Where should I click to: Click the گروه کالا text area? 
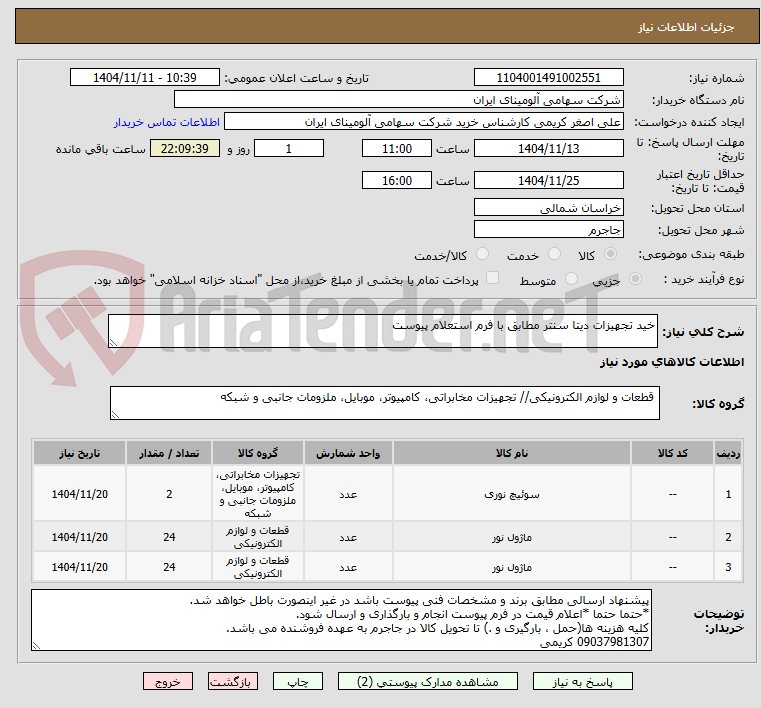[384, 403]
